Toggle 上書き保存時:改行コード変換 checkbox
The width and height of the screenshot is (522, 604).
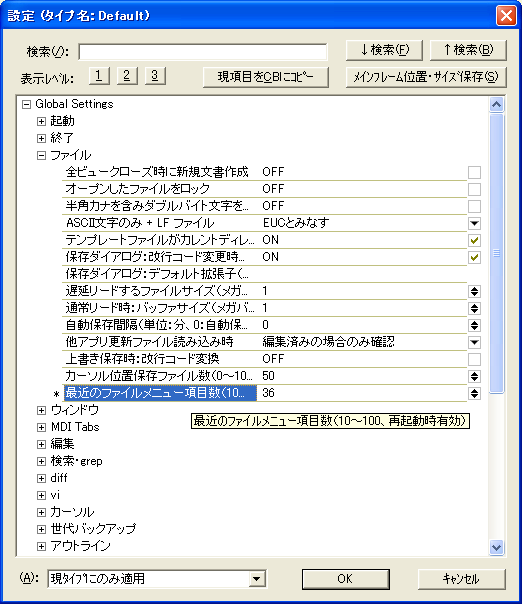click(x=474, y=359)
